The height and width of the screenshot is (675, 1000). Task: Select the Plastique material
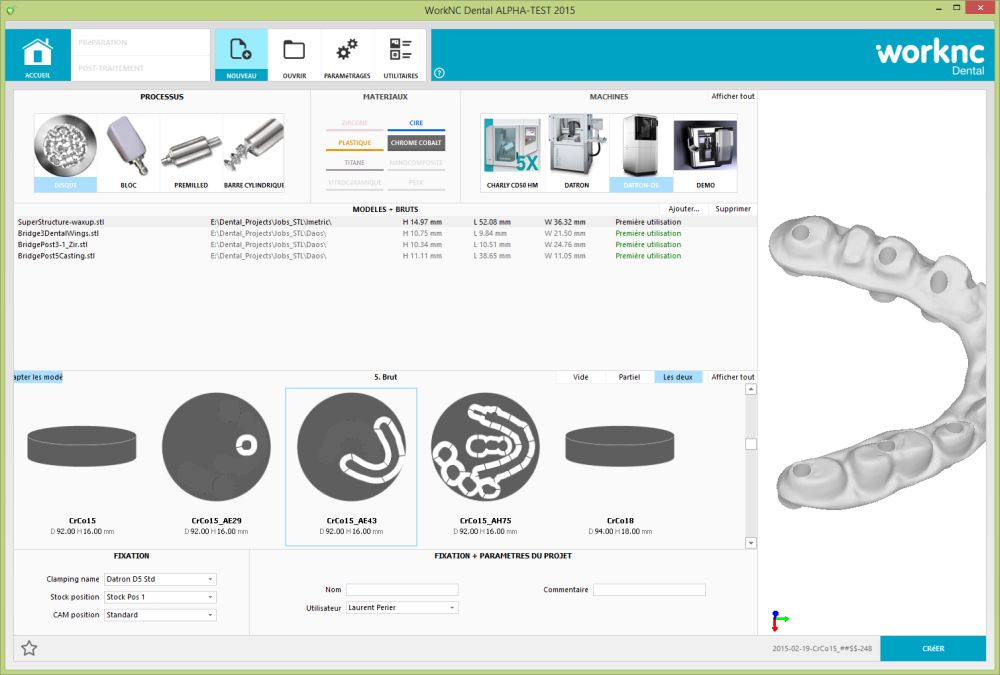tap(355, 143)
